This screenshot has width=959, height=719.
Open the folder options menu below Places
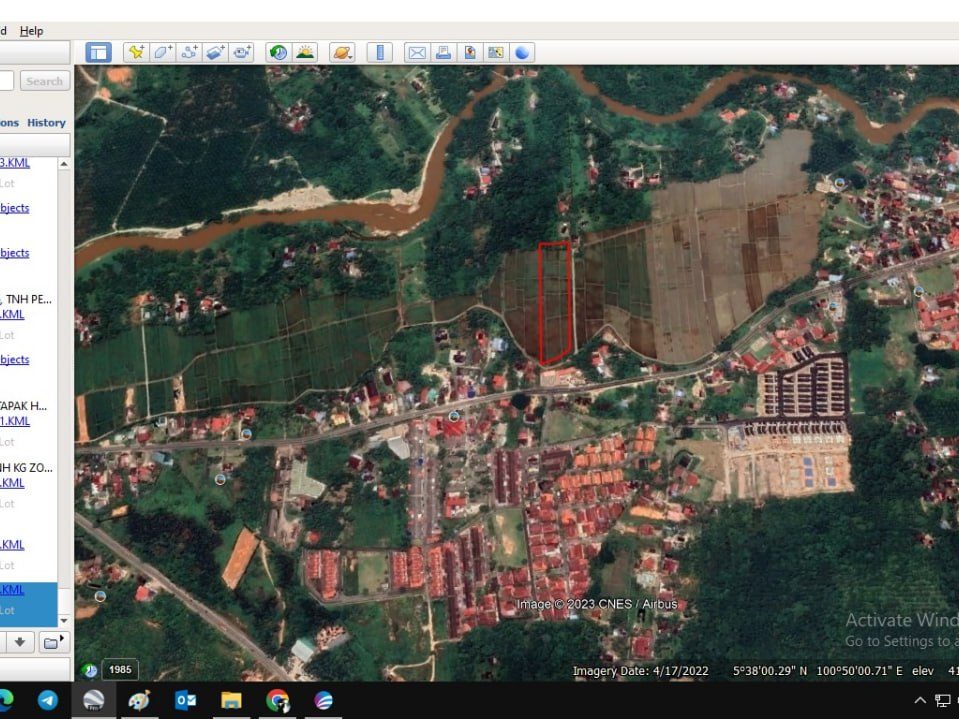[x=54, y=642]
